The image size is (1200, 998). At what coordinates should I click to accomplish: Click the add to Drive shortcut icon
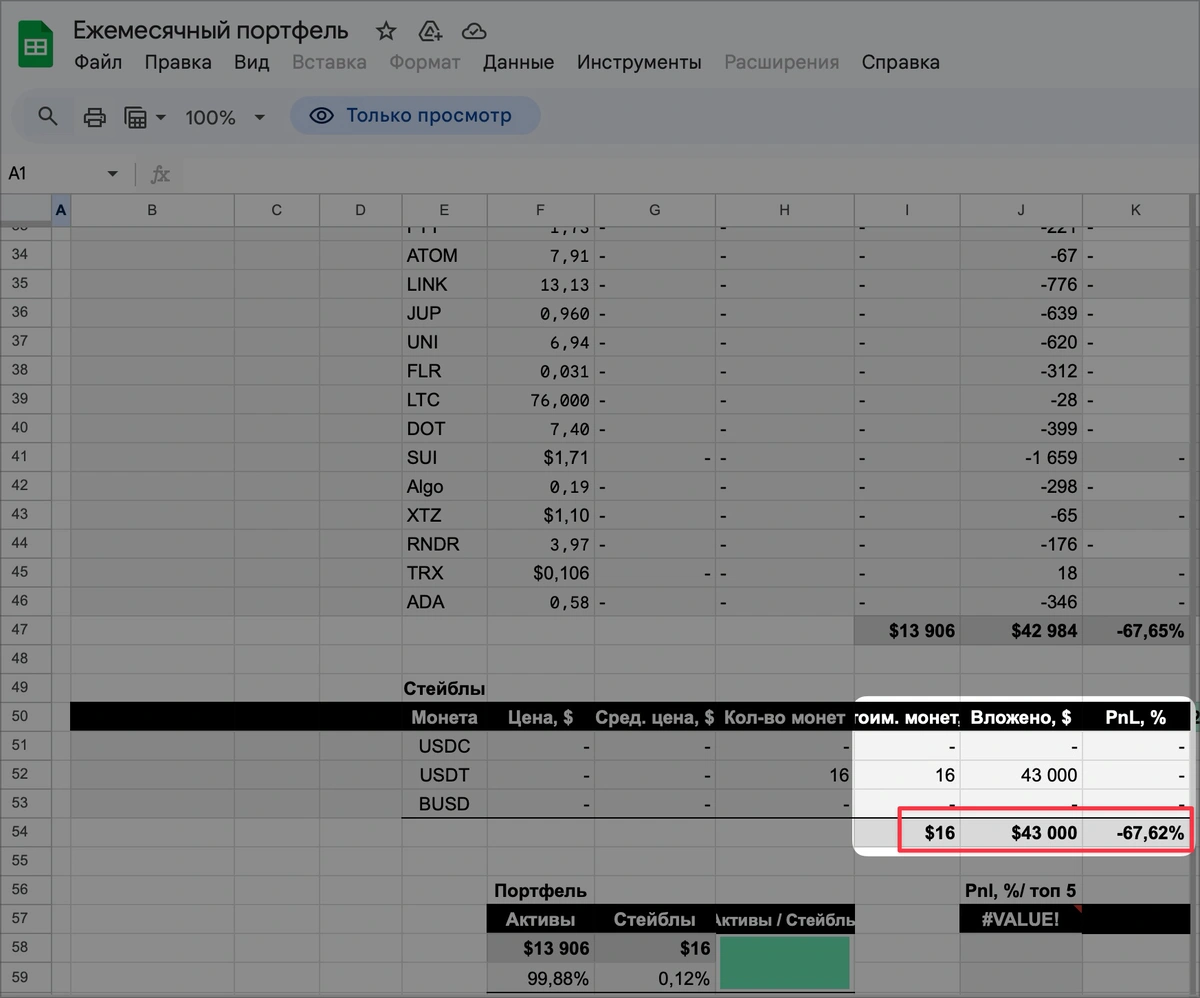430,31
